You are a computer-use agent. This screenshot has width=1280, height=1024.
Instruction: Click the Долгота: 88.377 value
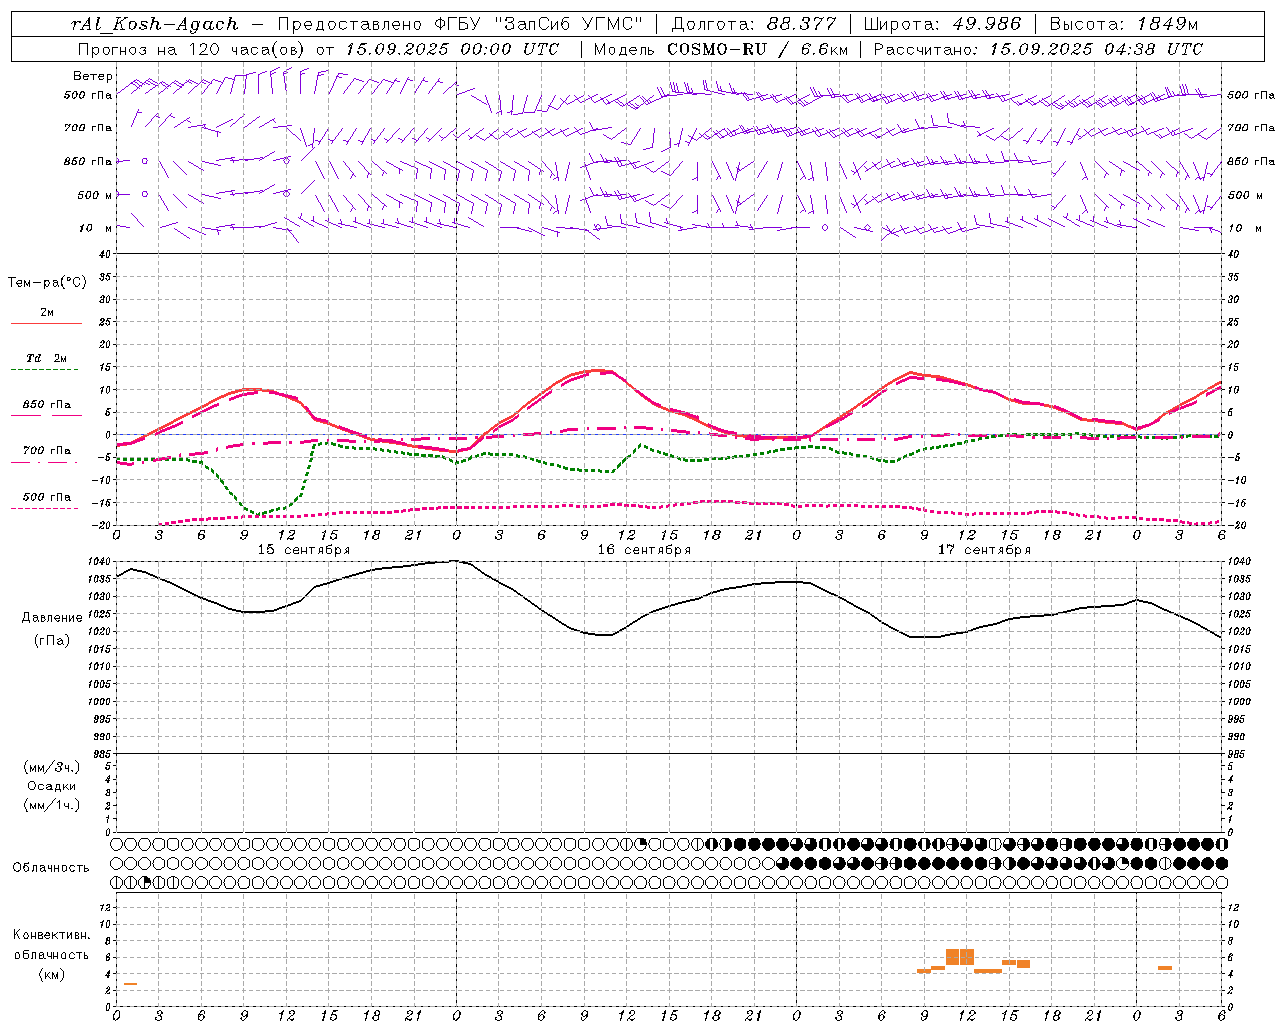click(x=754, y=24)
